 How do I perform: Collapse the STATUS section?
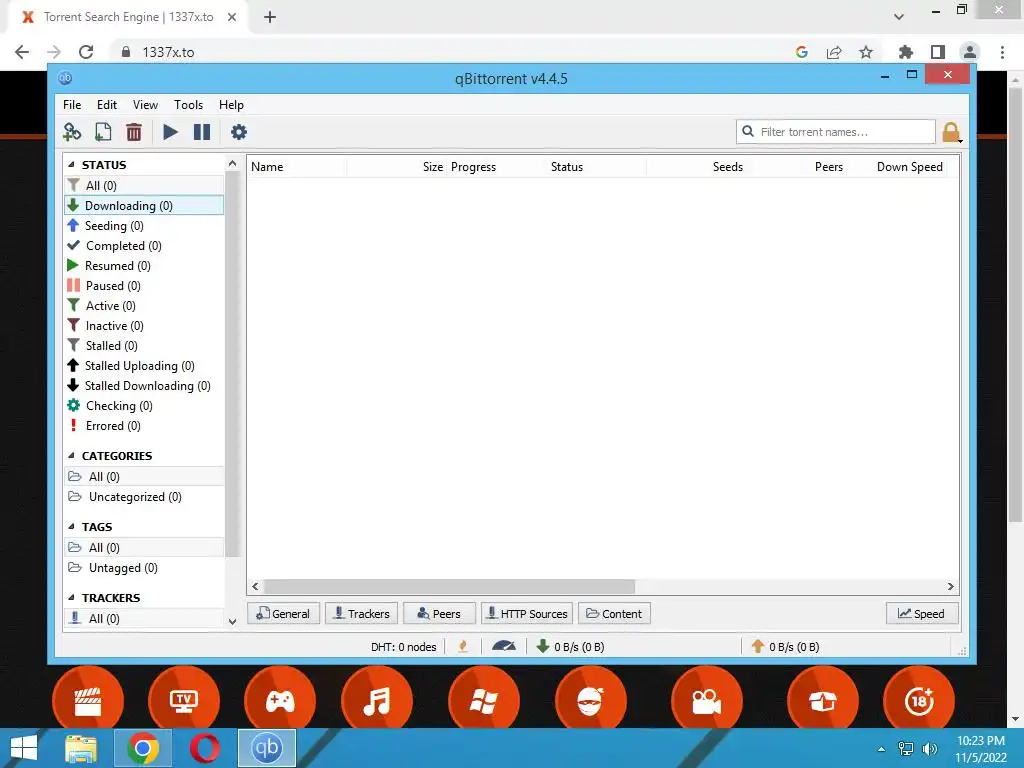(x=72, y=165)
